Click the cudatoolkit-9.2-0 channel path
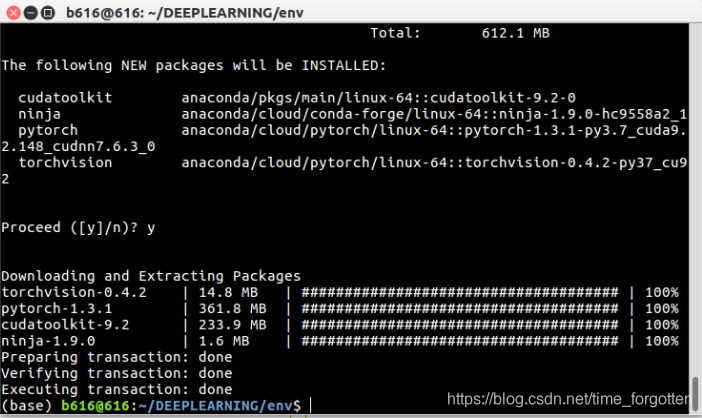702x418 pixels. point(378,98)
